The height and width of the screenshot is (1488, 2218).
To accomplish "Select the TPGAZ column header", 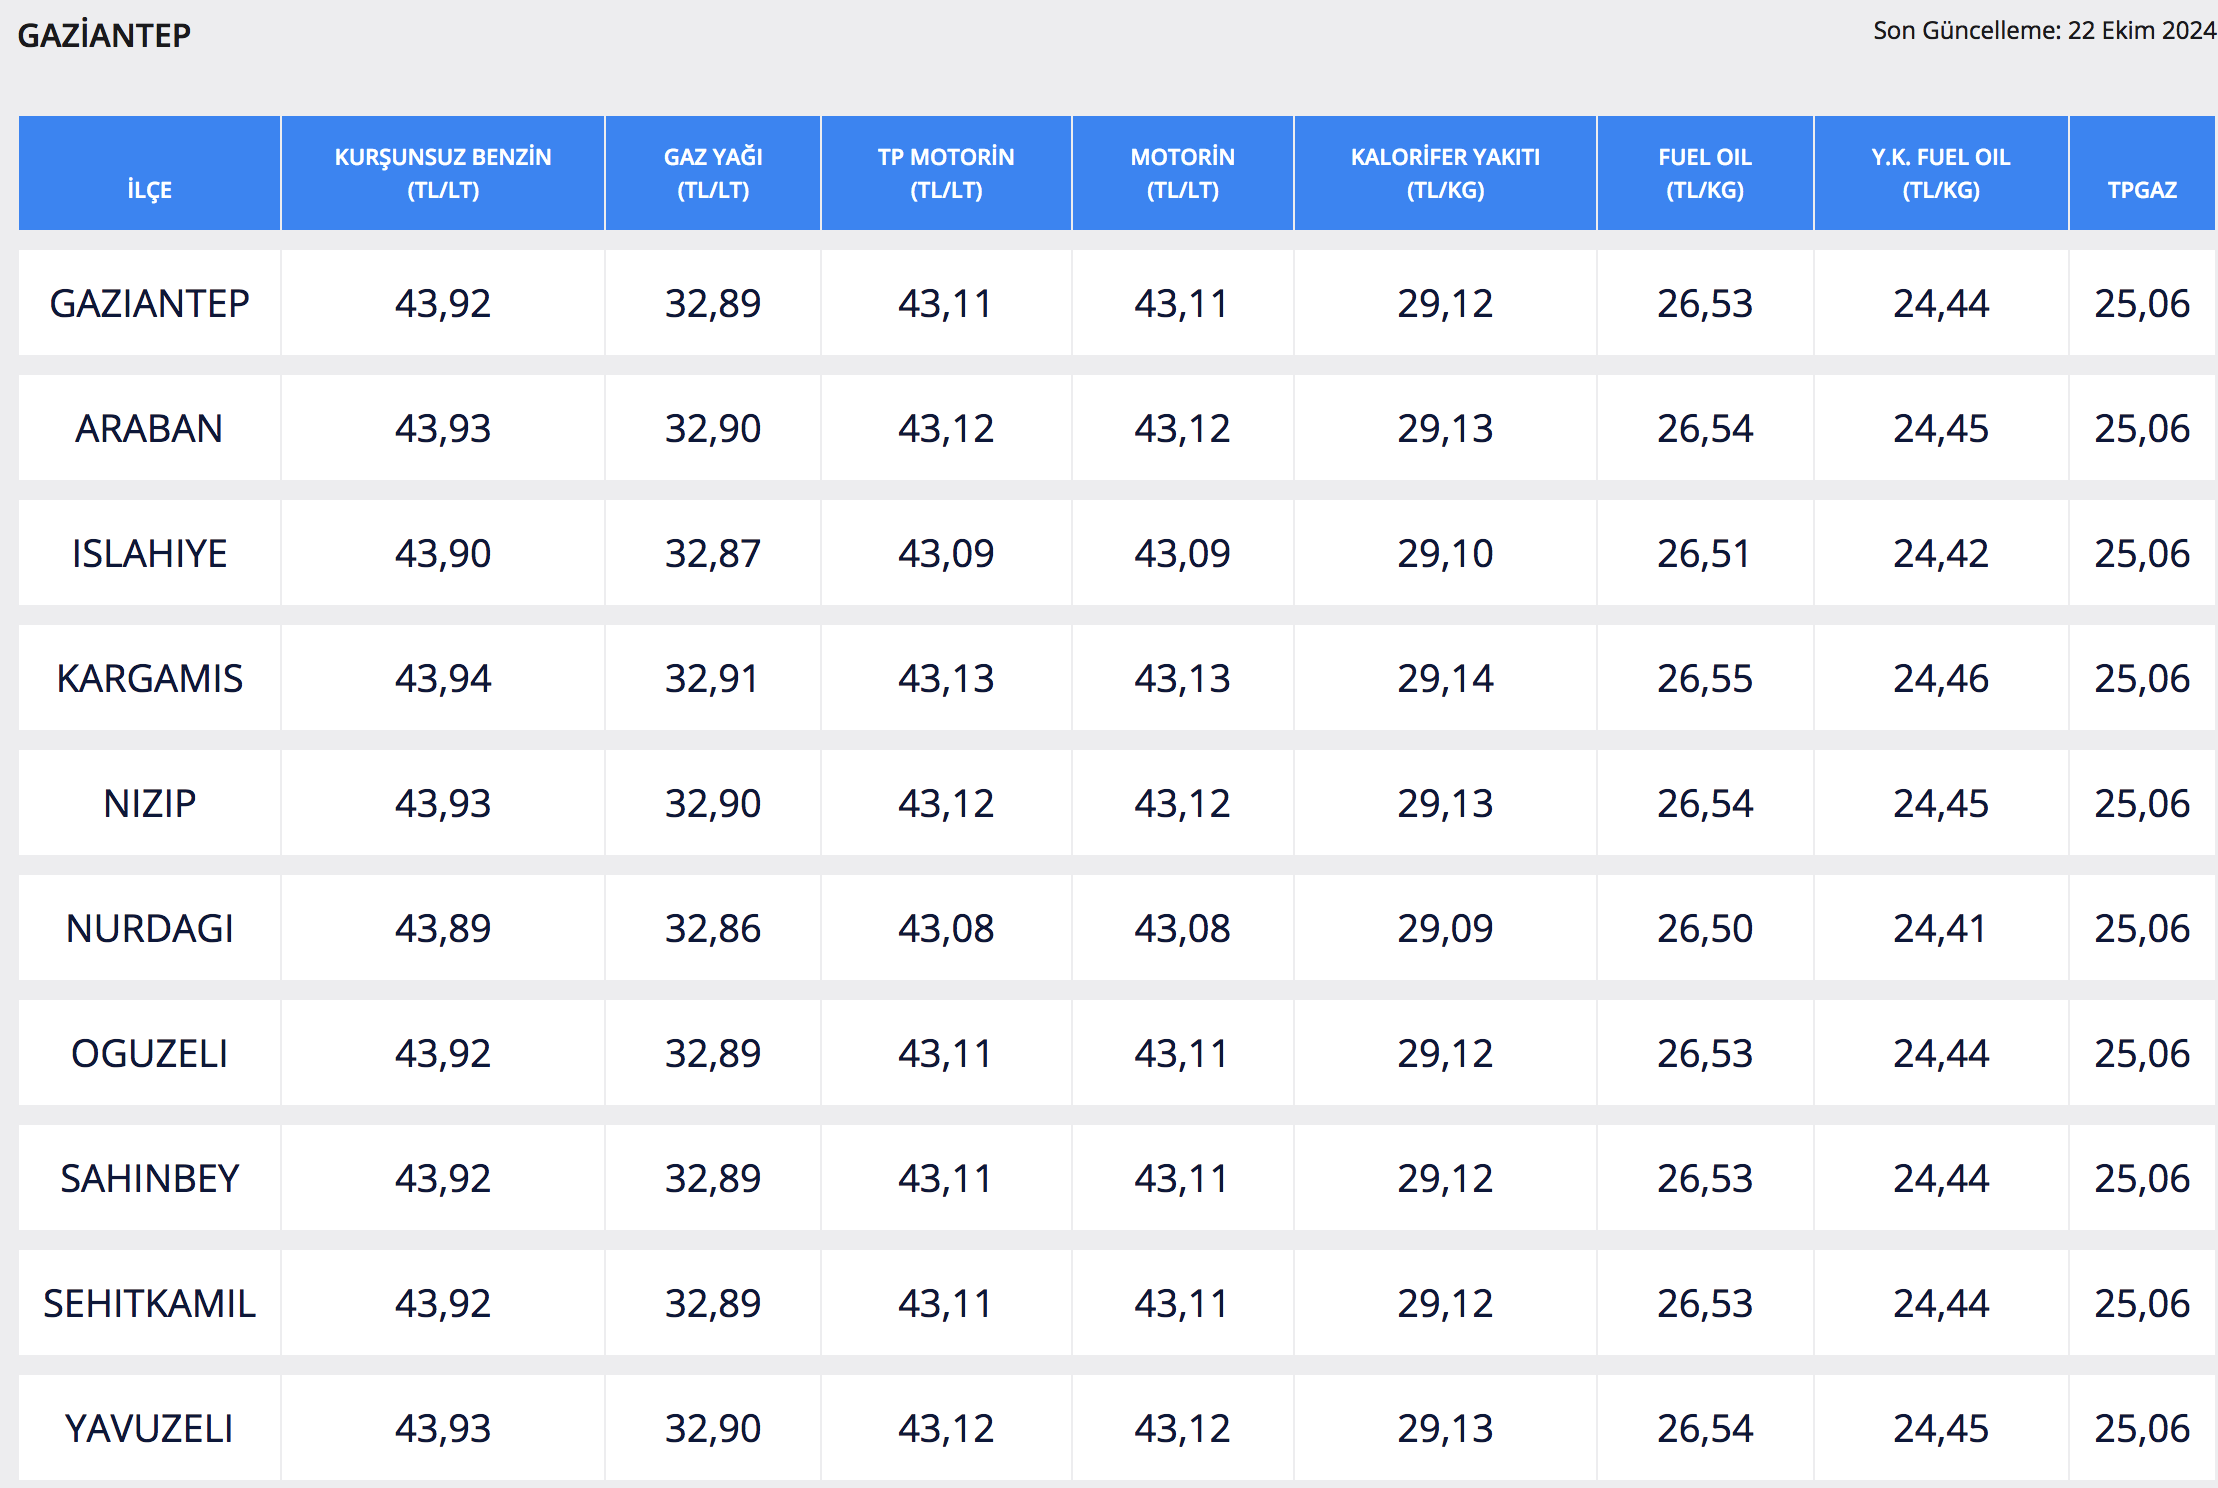I will [2142, 189].
